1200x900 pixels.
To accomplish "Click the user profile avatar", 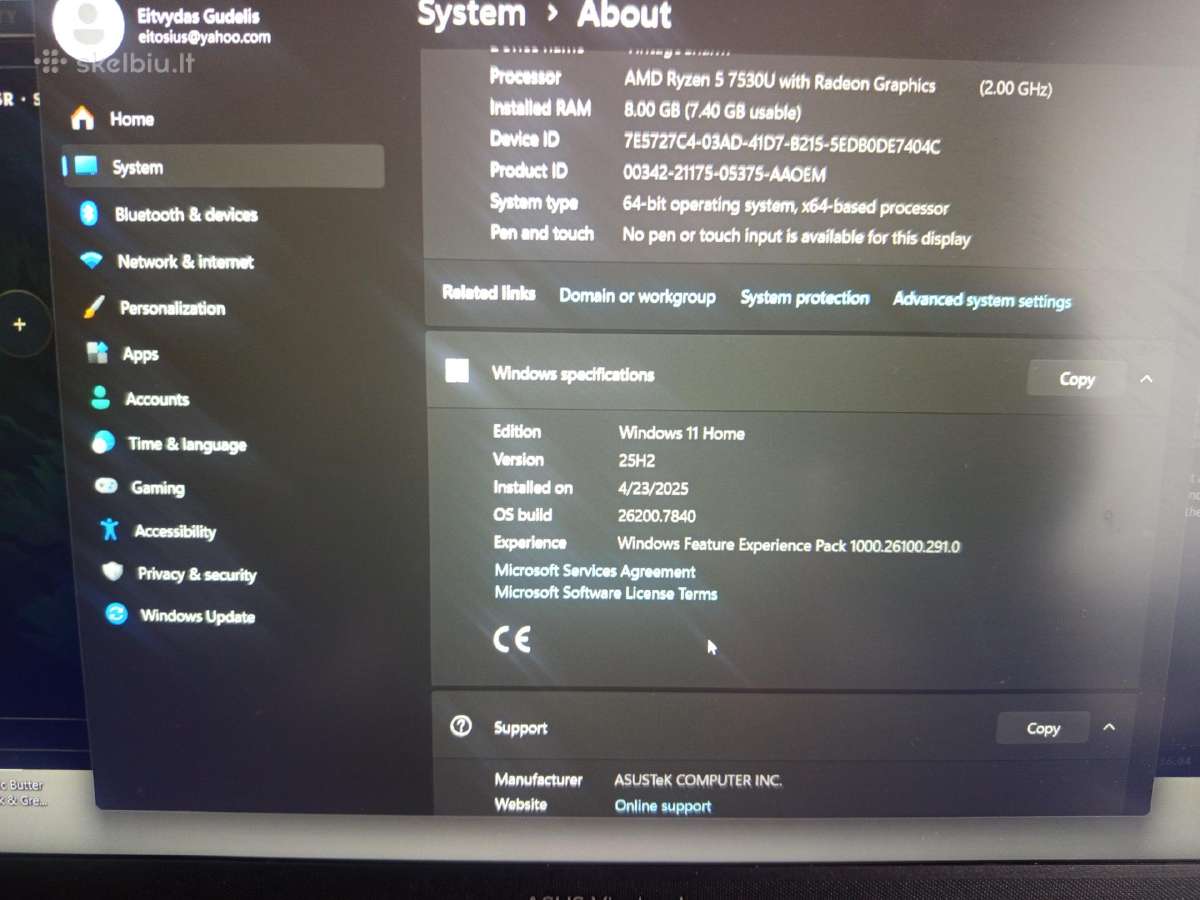I will click(88, 27).
